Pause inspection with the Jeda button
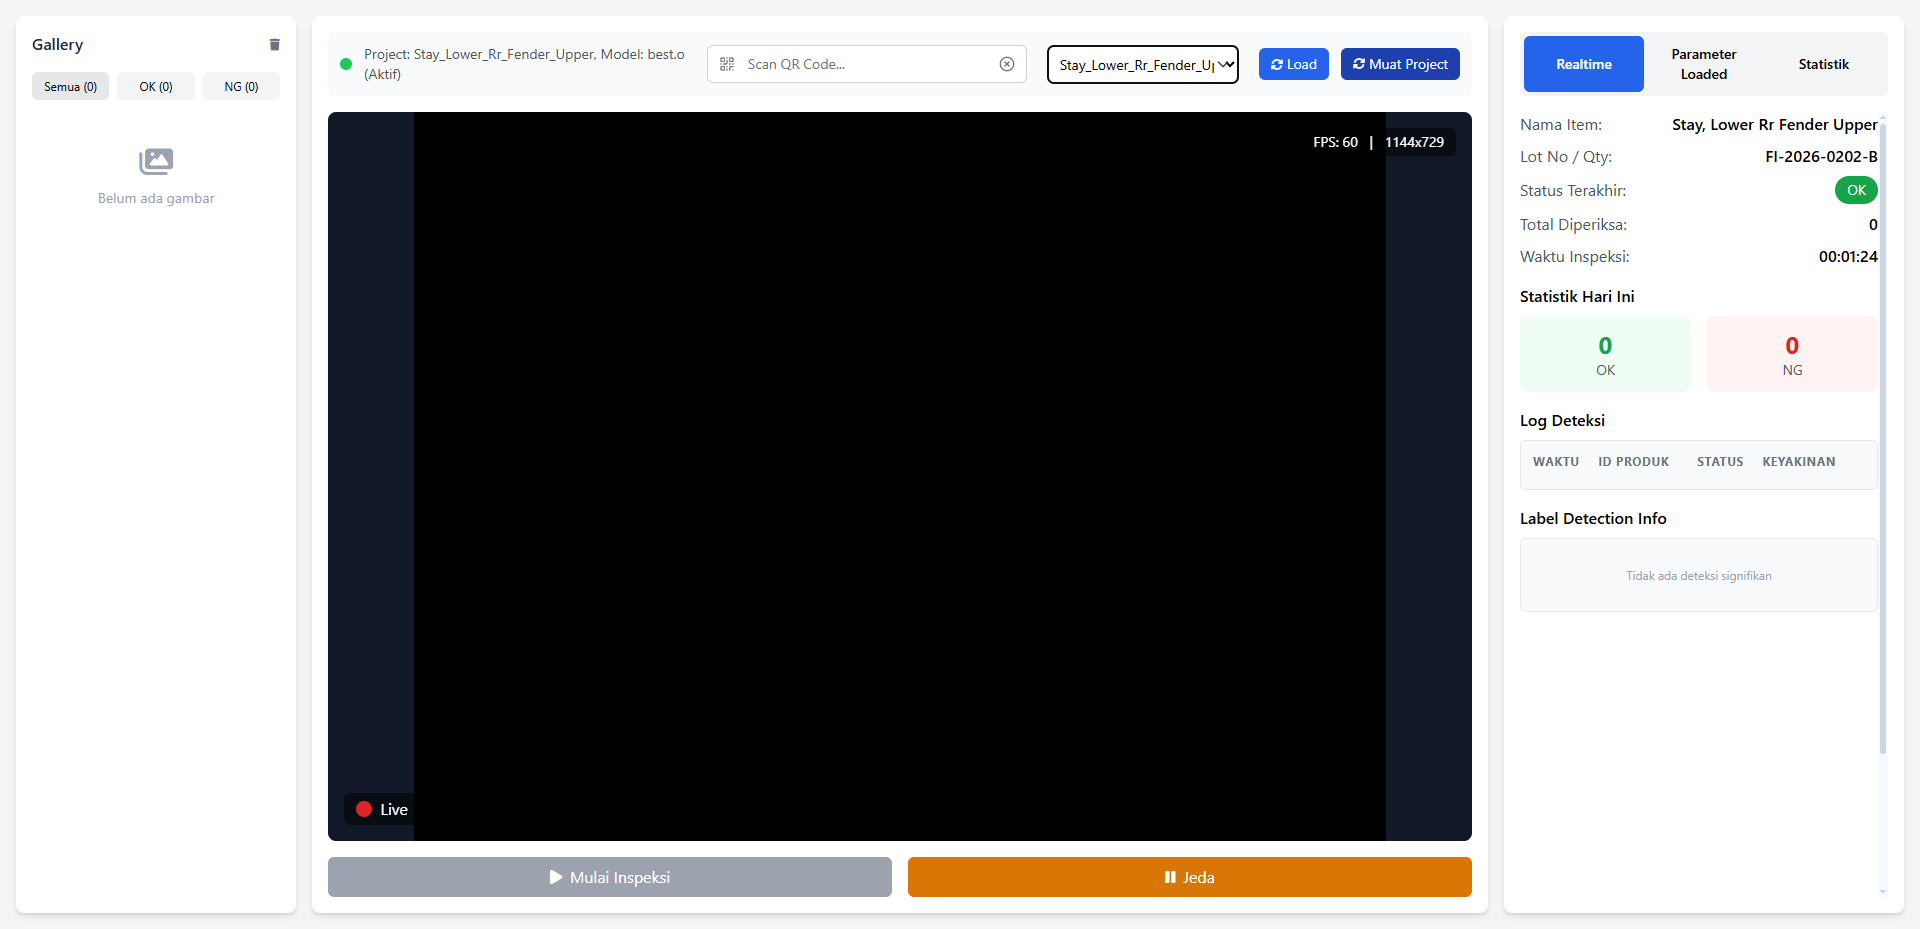This screenshot has height=929, width=1920. point(1190,877)
